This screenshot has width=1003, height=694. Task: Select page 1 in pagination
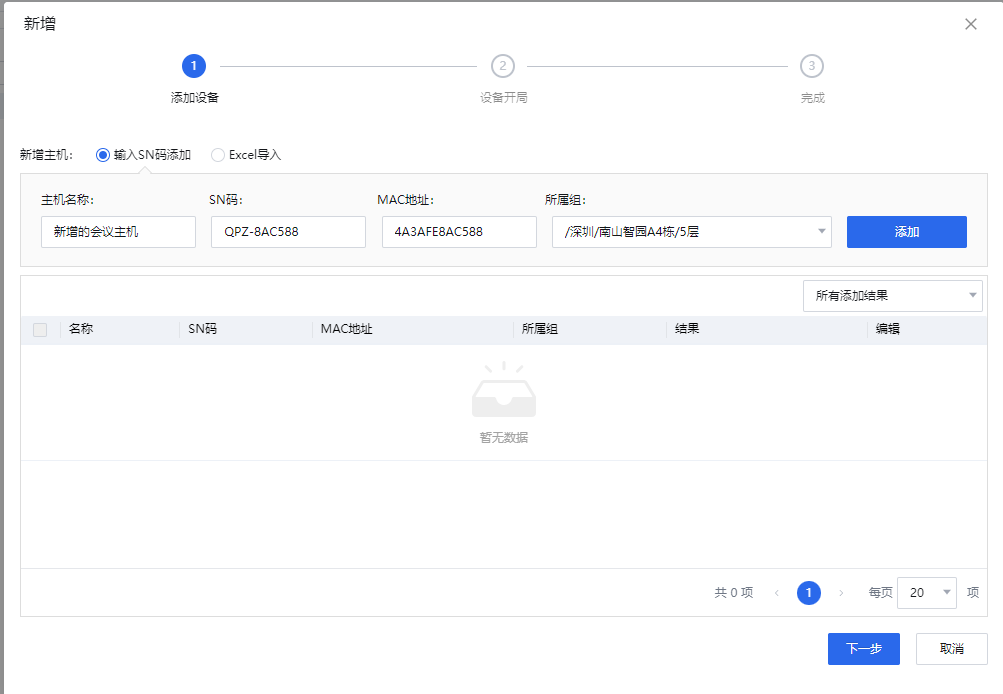tap(808, 593)
